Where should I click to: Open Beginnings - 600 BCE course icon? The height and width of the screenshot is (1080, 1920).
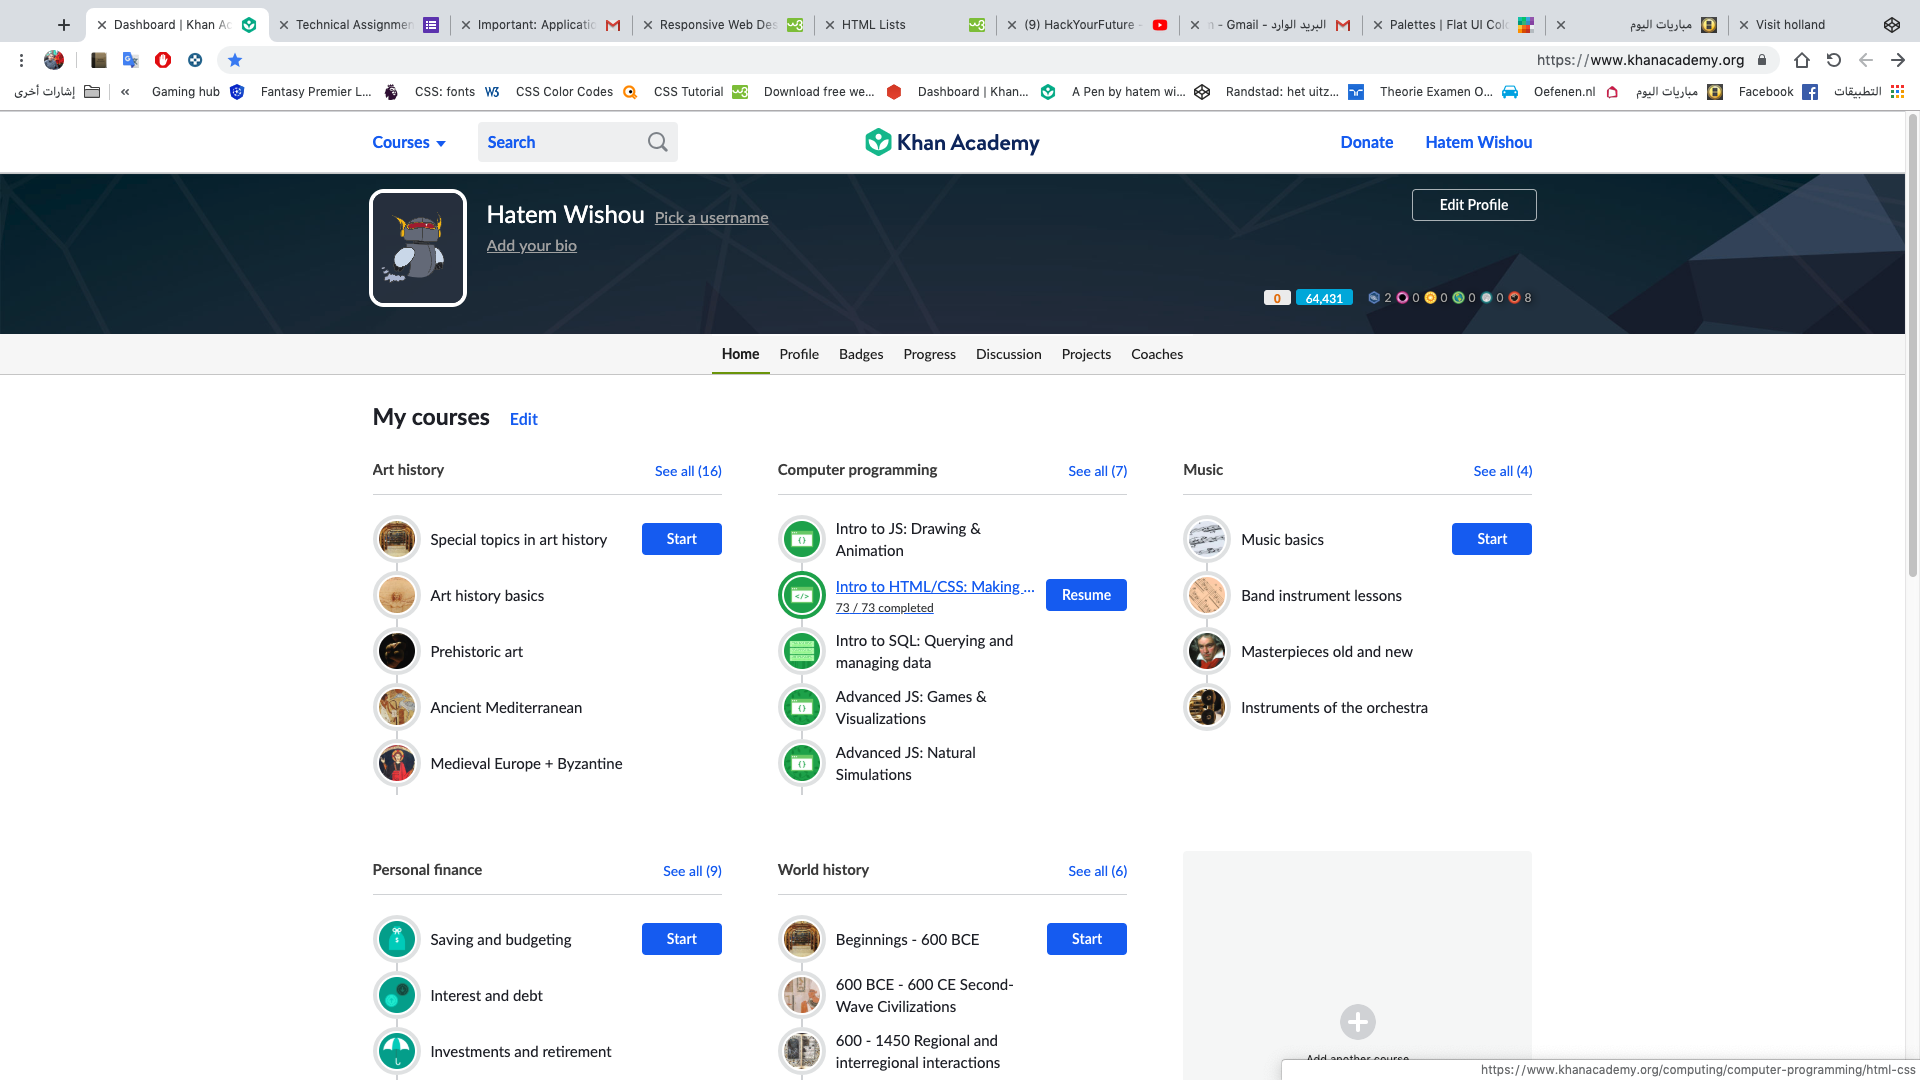coord(802,939)
